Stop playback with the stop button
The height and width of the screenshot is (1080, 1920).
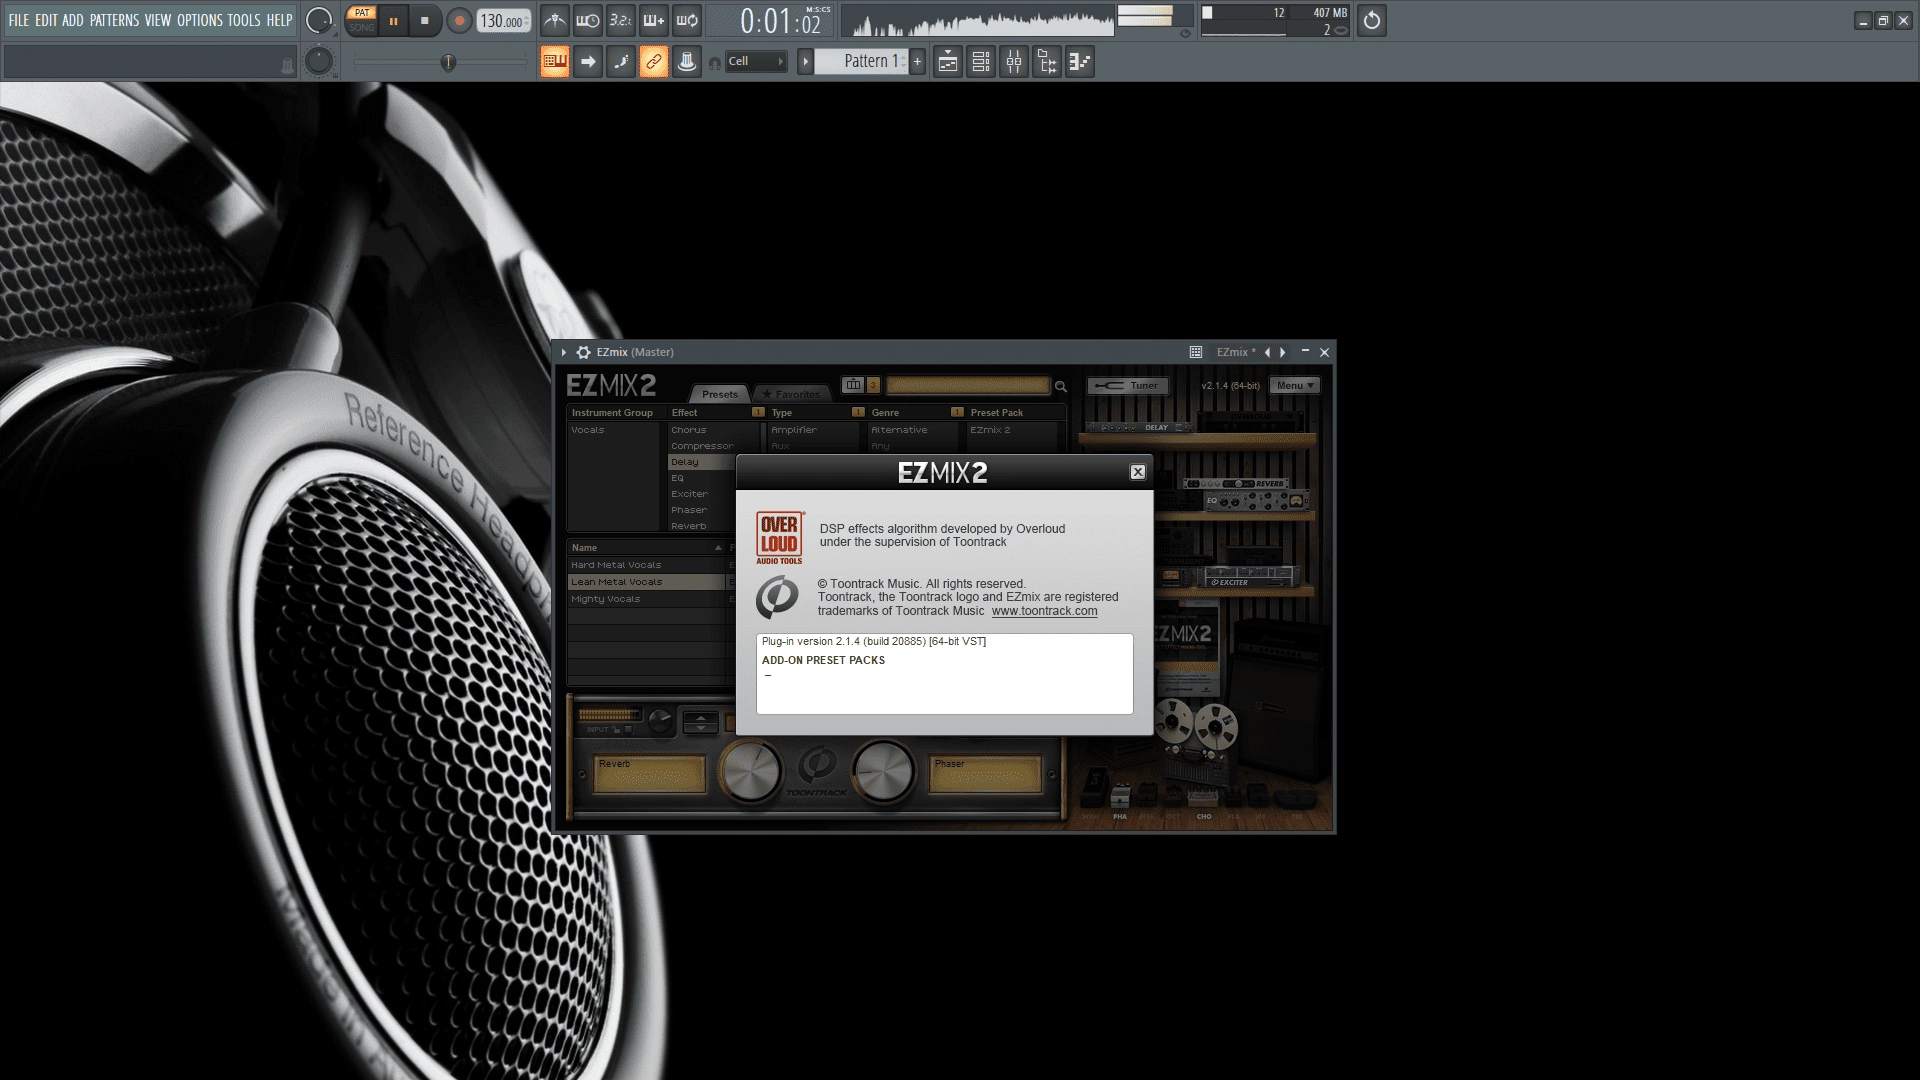[x=425, y=20]
